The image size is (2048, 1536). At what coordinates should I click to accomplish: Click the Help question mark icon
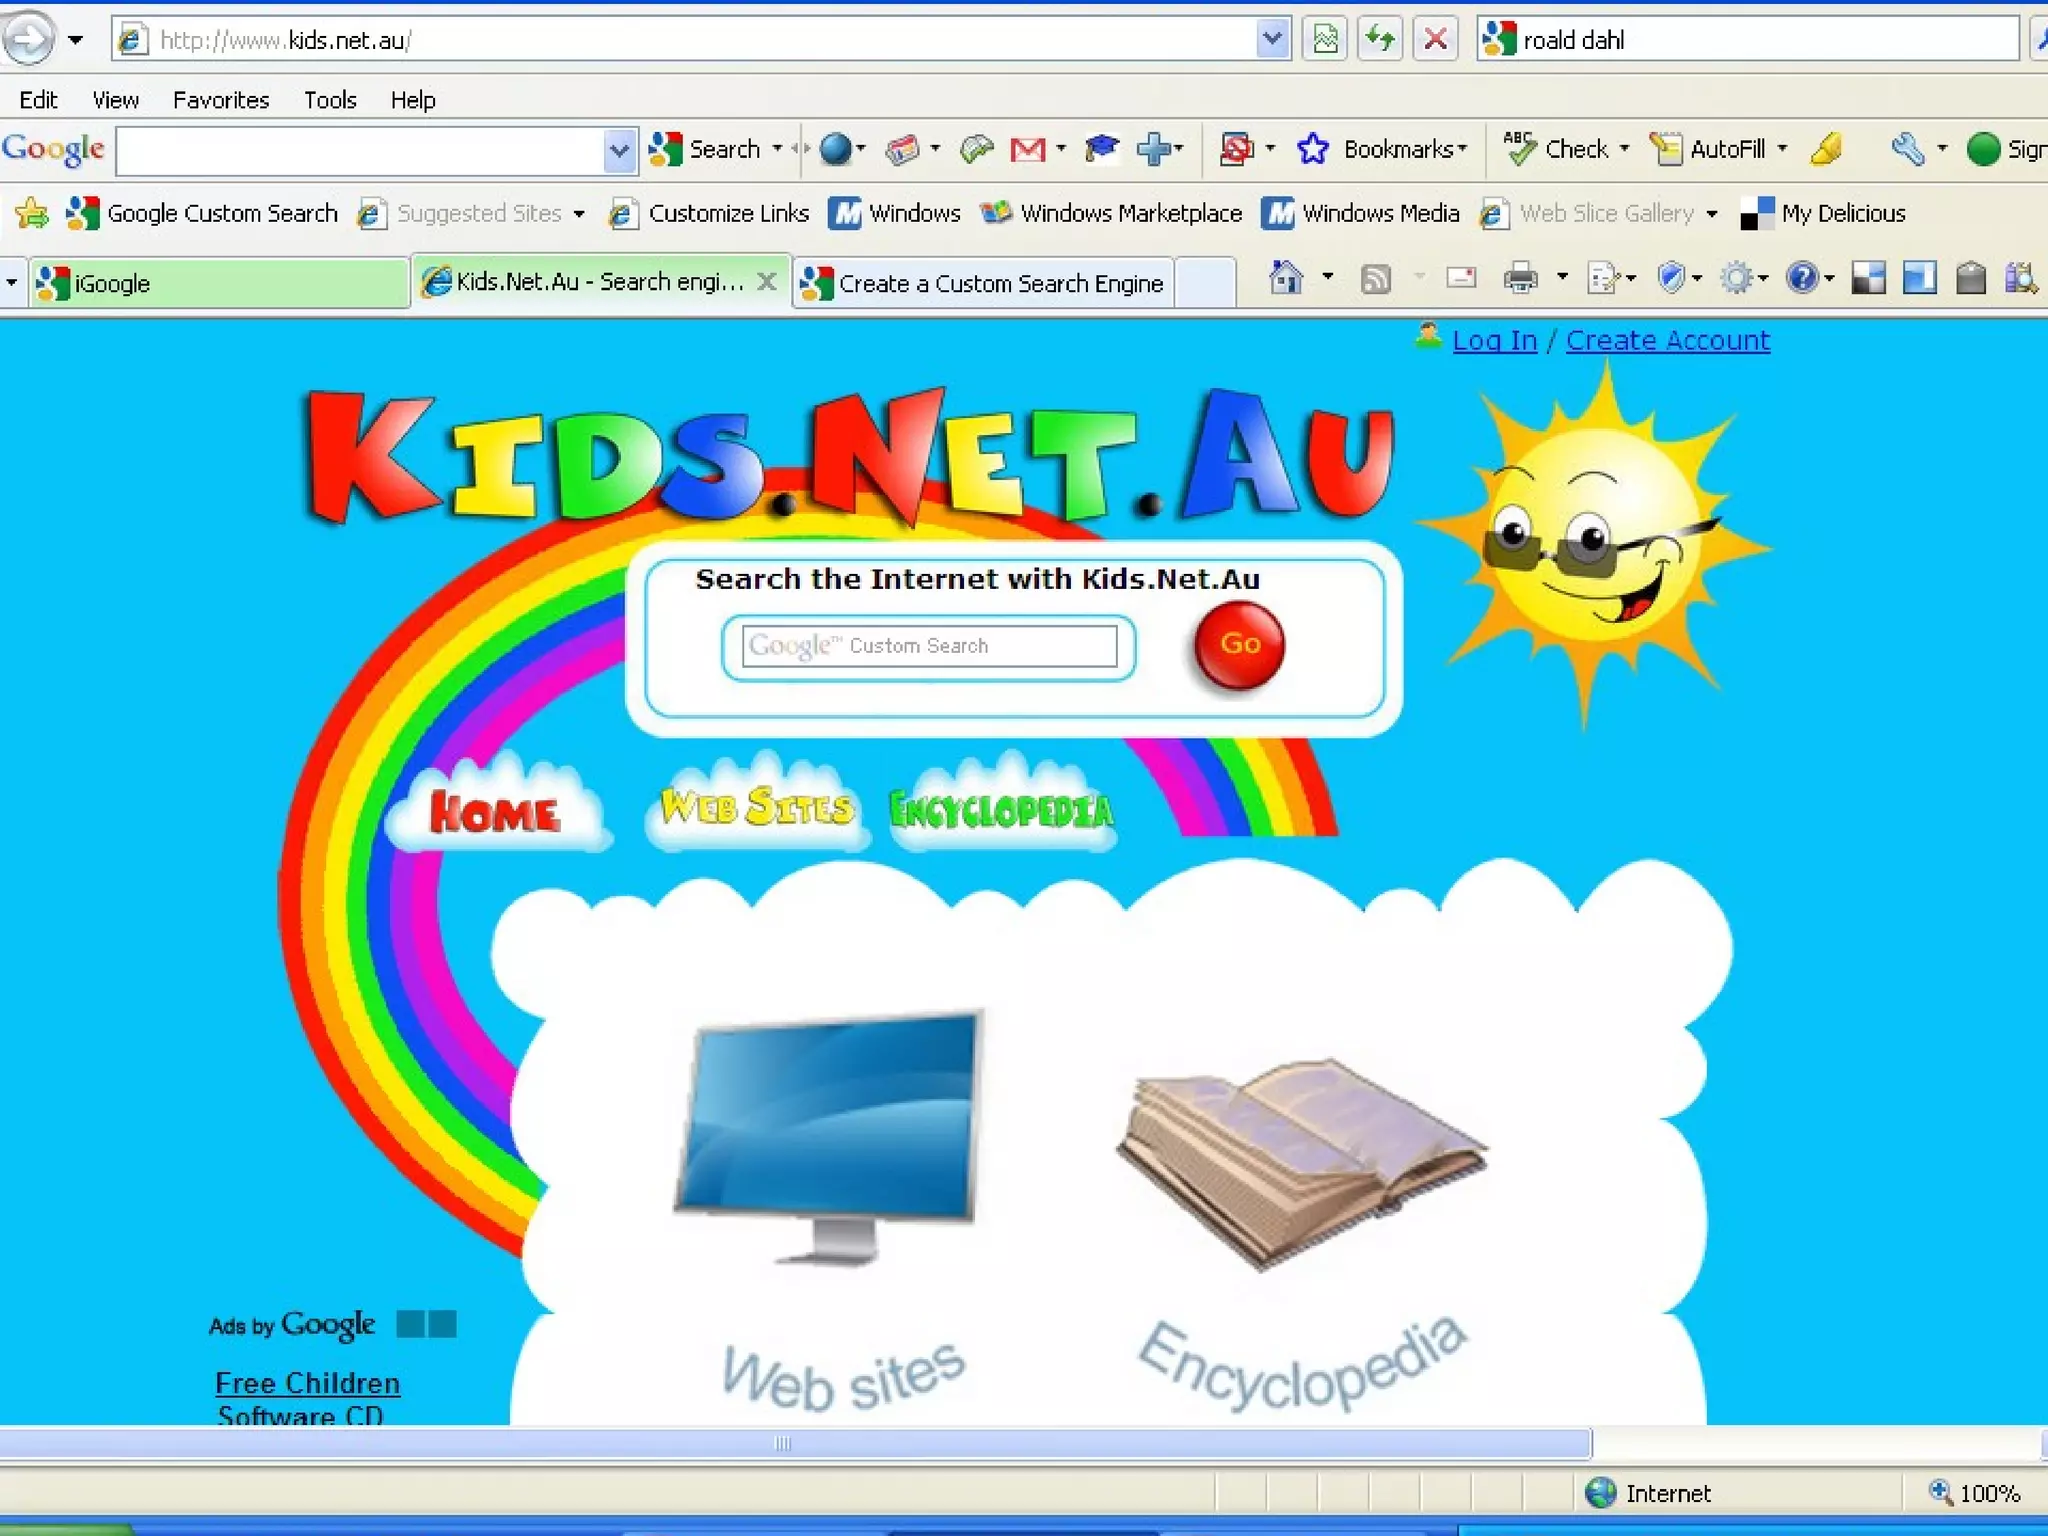[1802, 279]
